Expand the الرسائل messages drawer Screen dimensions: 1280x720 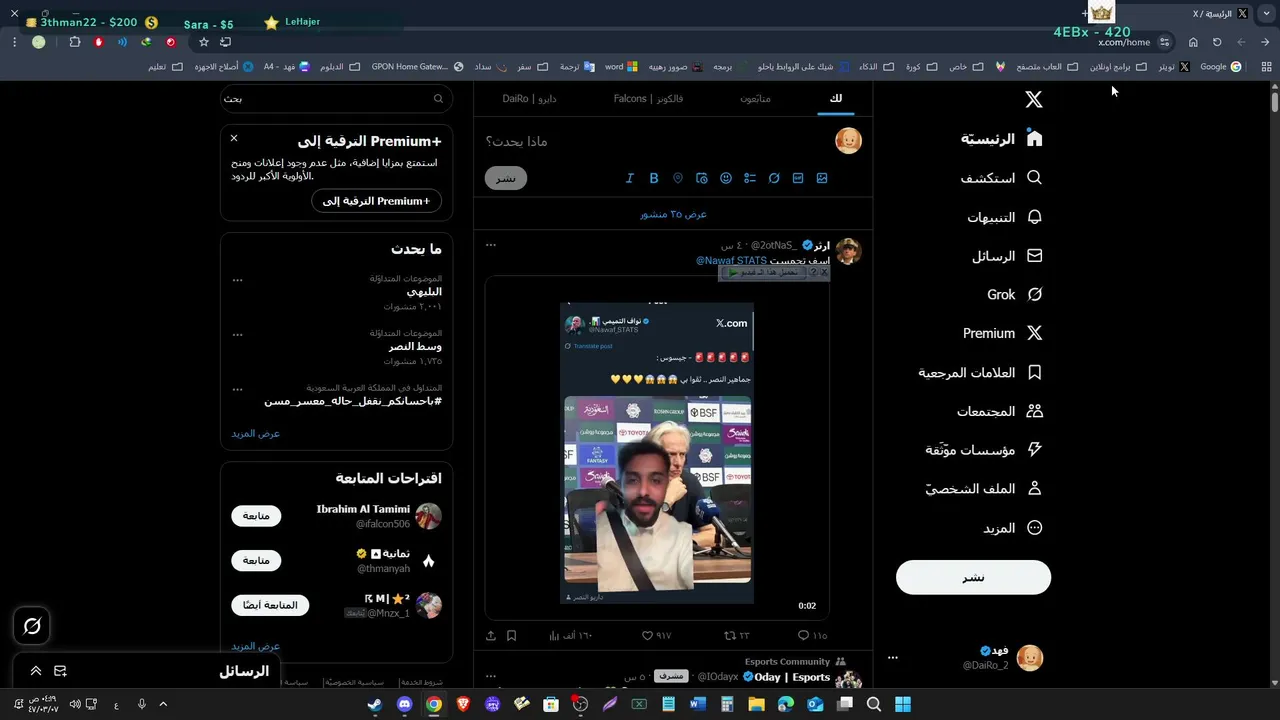(x=36, y=671)
